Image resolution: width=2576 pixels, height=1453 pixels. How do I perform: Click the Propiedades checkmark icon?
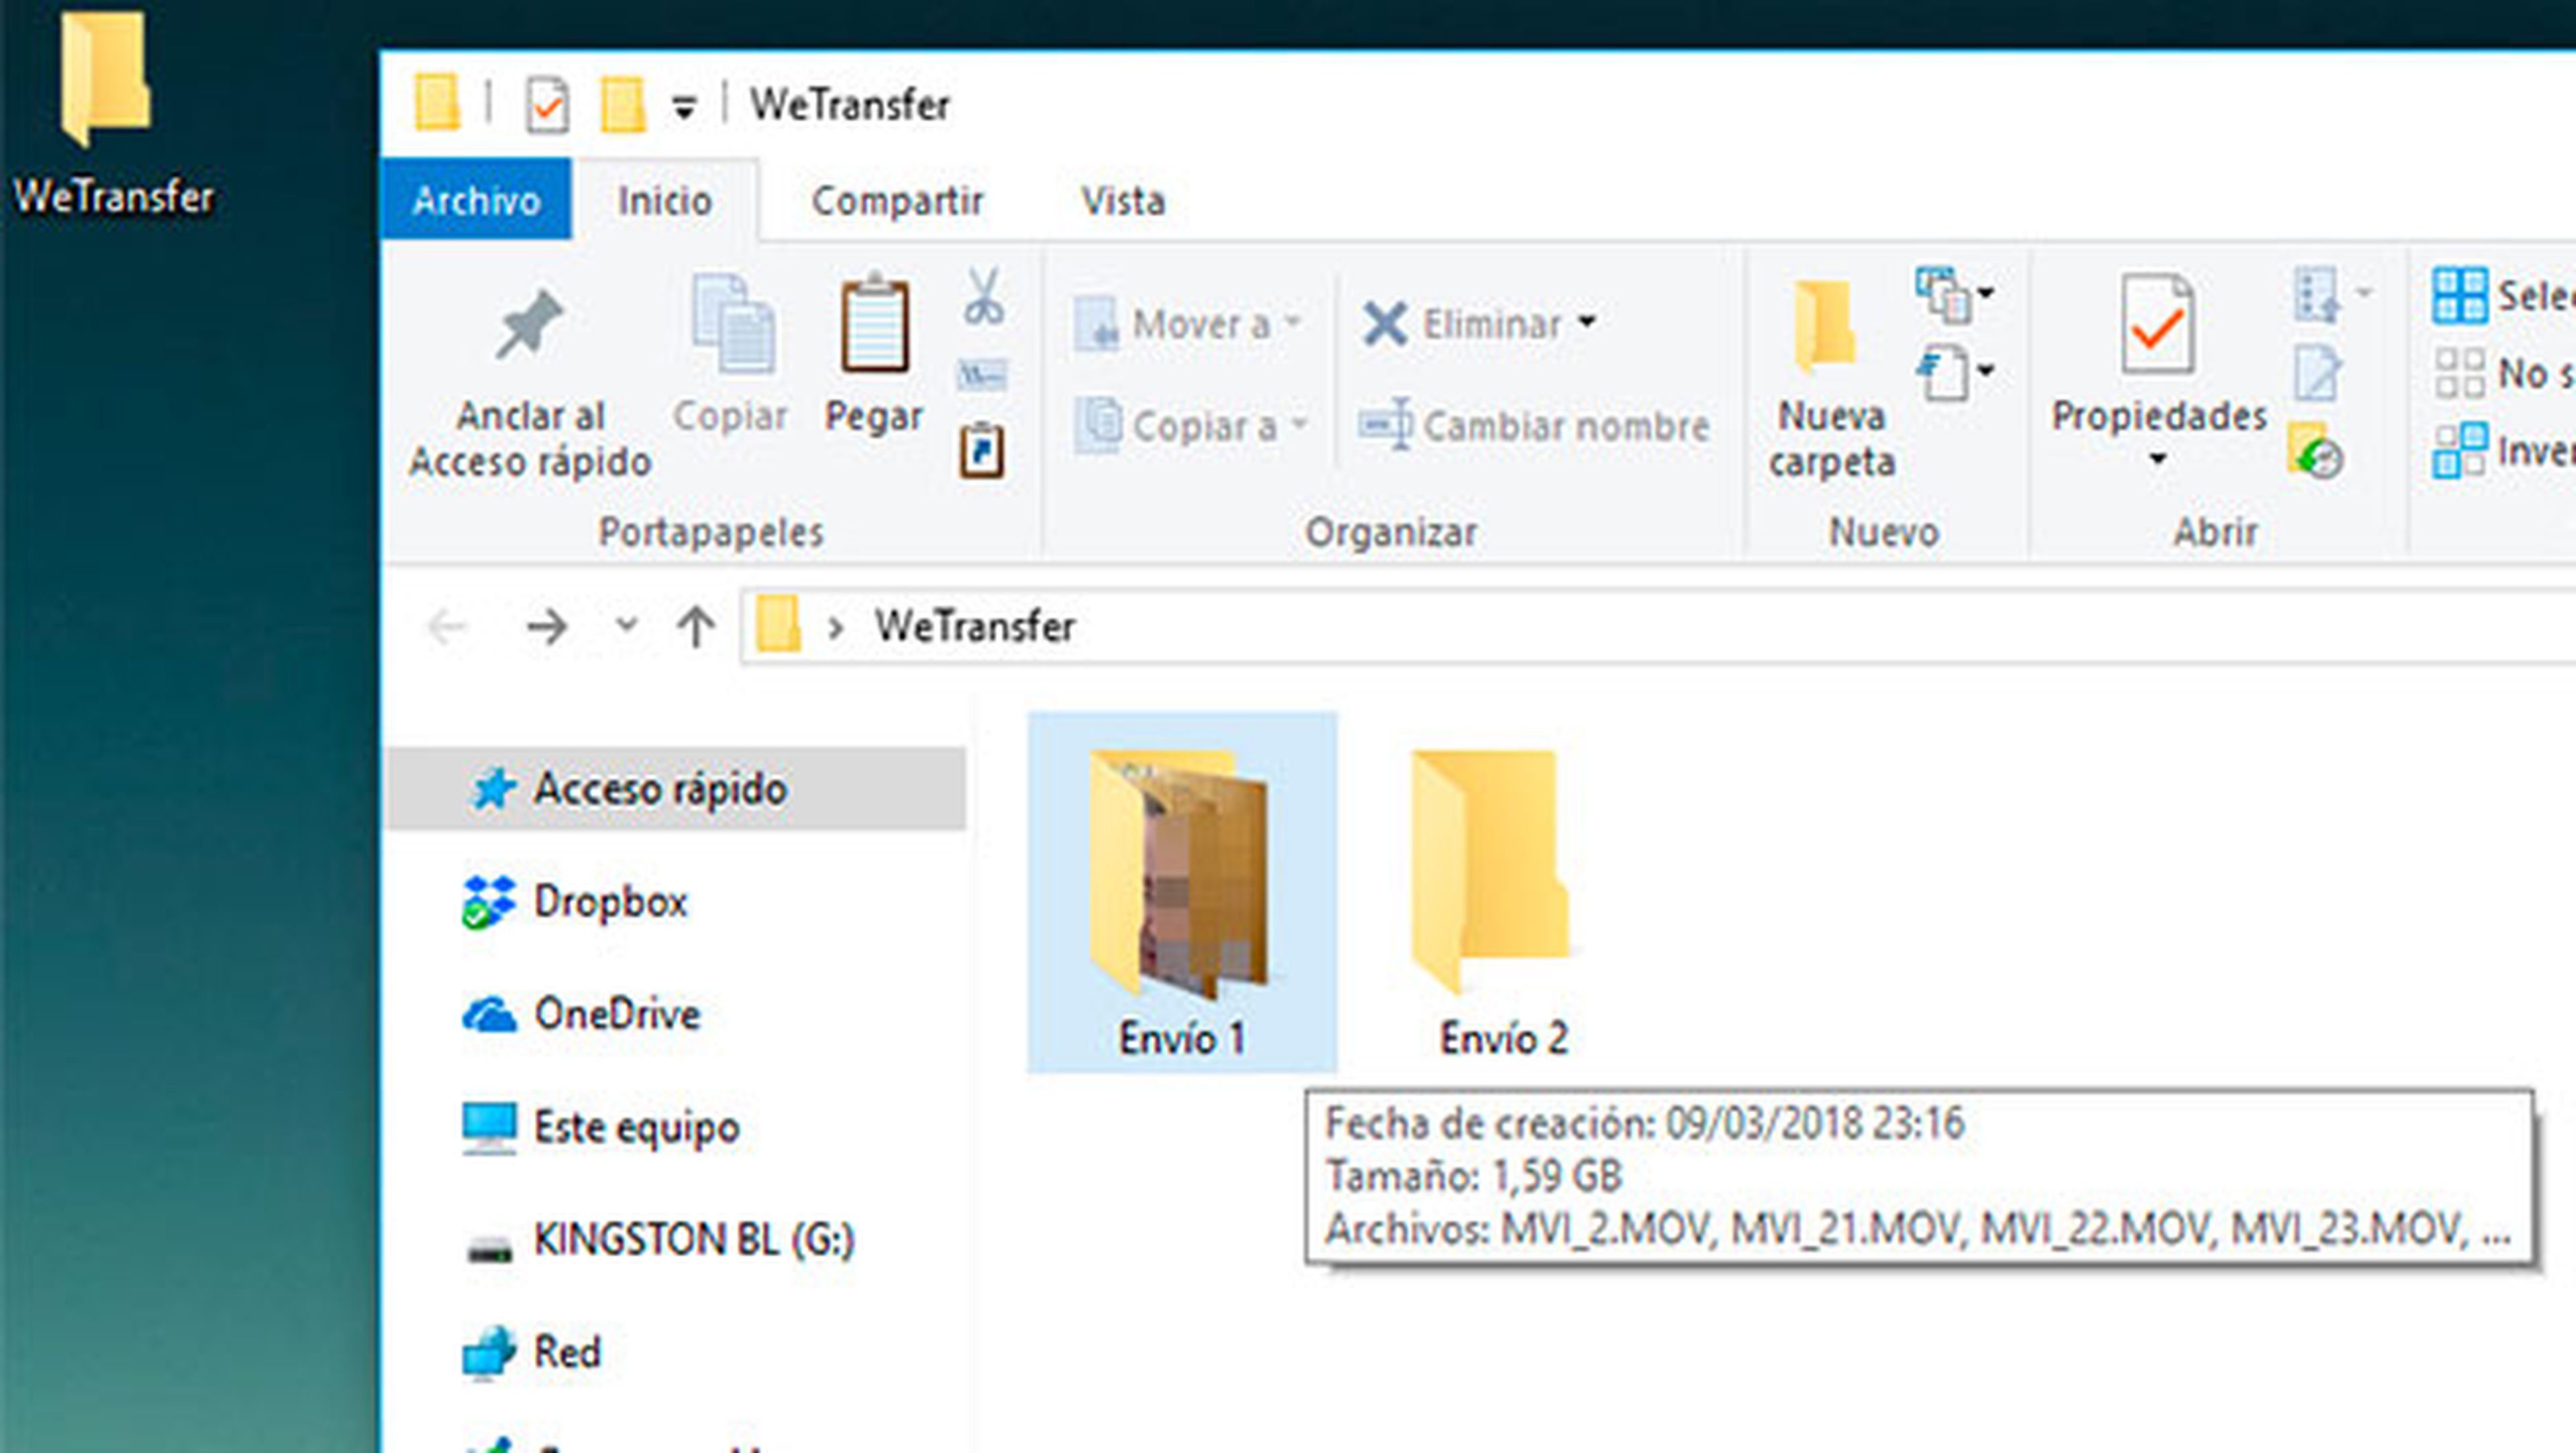2158,325
